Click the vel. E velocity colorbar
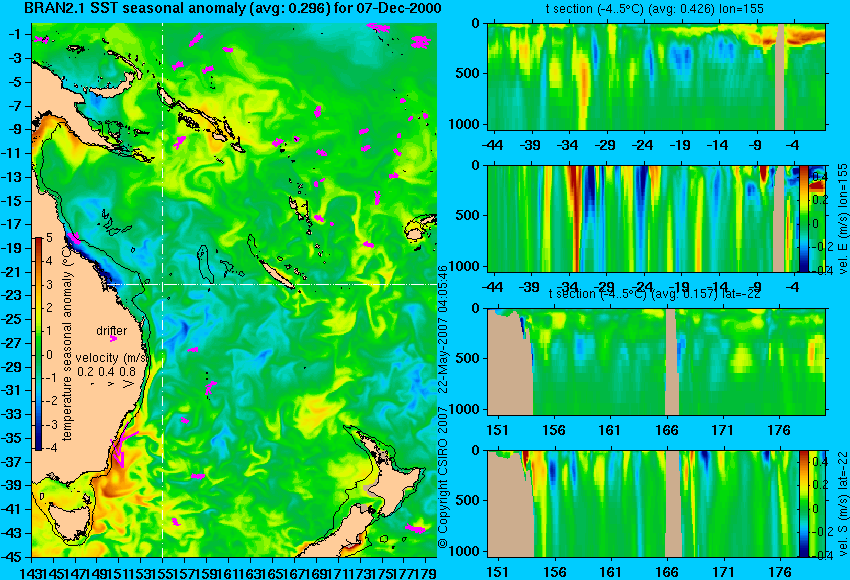The image size is (850, 580). tap(804, 218)
